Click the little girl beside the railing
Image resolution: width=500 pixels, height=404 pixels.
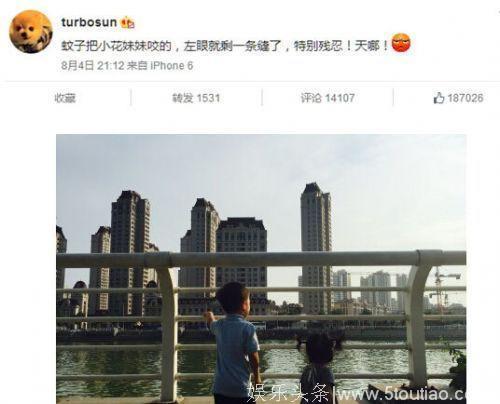(318, 367)
